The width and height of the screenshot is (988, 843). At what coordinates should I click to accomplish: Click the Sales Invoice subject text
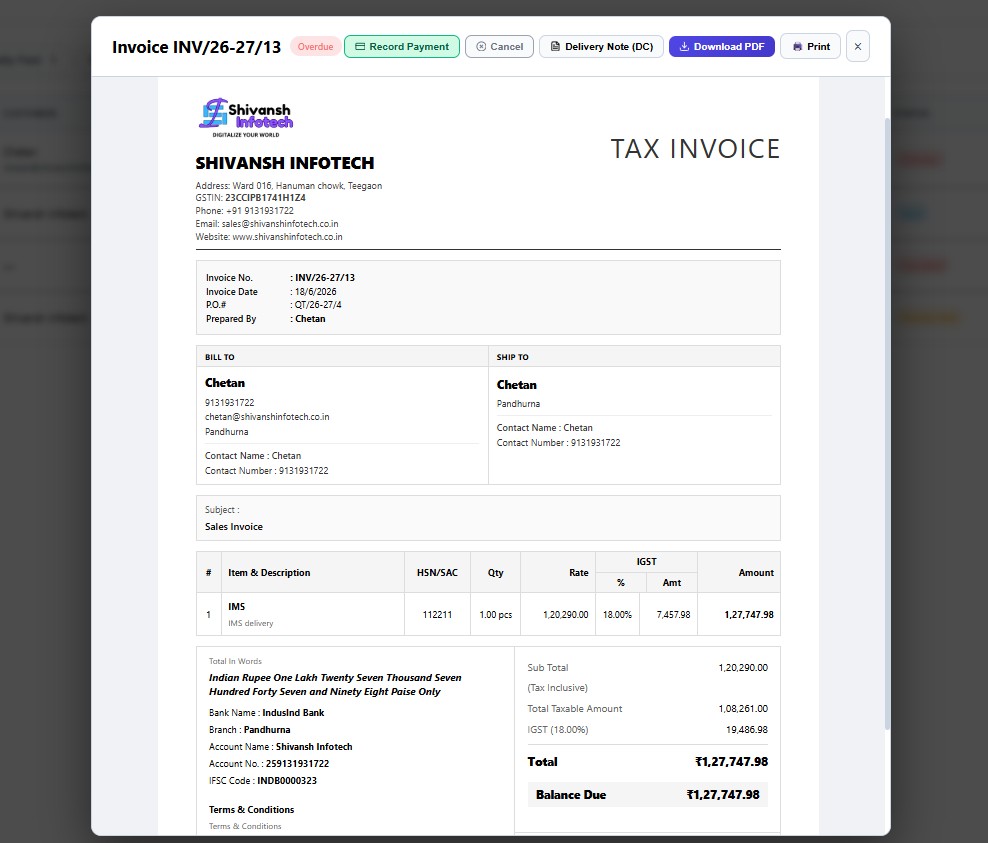pyautogui.click(x=234, y=527)
